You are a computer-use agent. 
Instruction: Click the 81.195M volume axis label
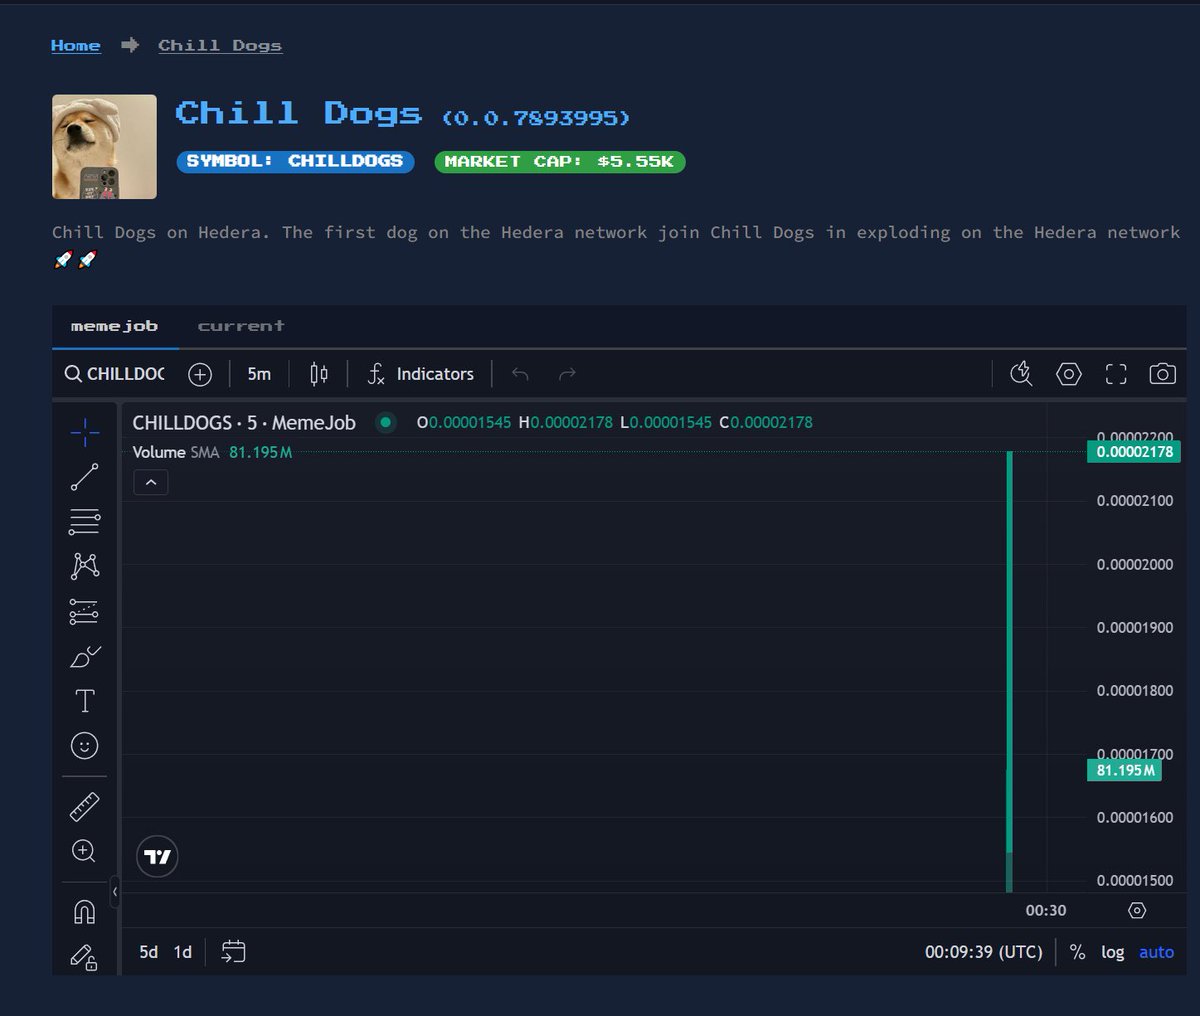point(1125,770)
